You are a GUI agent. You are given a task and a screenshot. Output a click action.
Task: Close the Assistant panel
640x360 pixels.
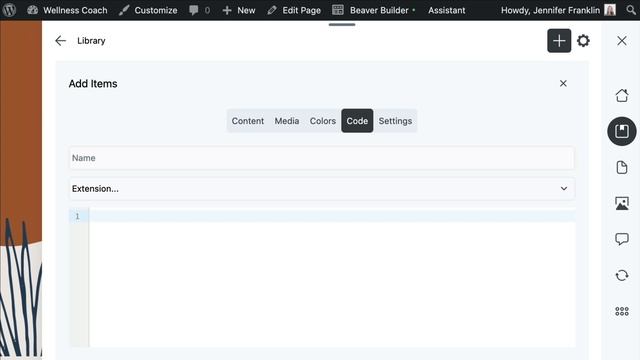click(622, 41)
